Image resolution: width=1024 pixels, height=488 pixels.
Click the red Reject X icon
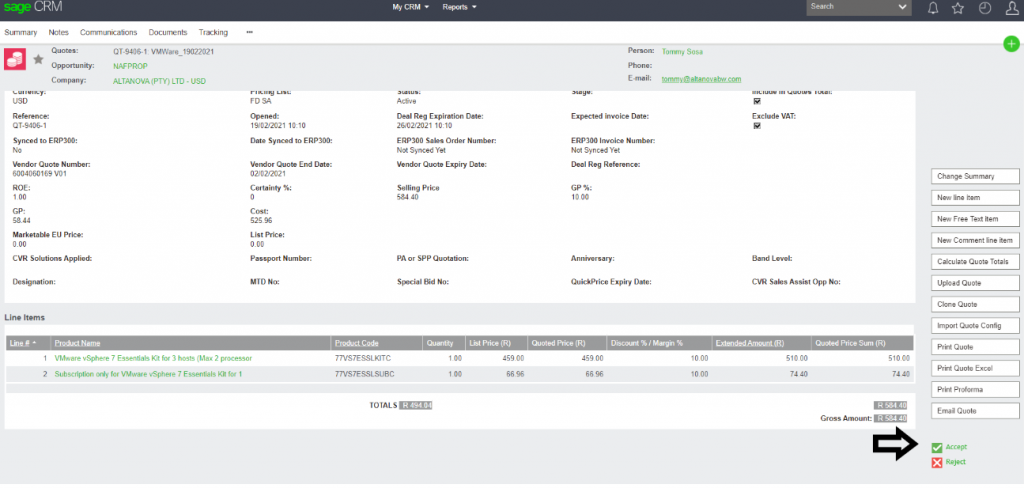(x=937, y=462)
